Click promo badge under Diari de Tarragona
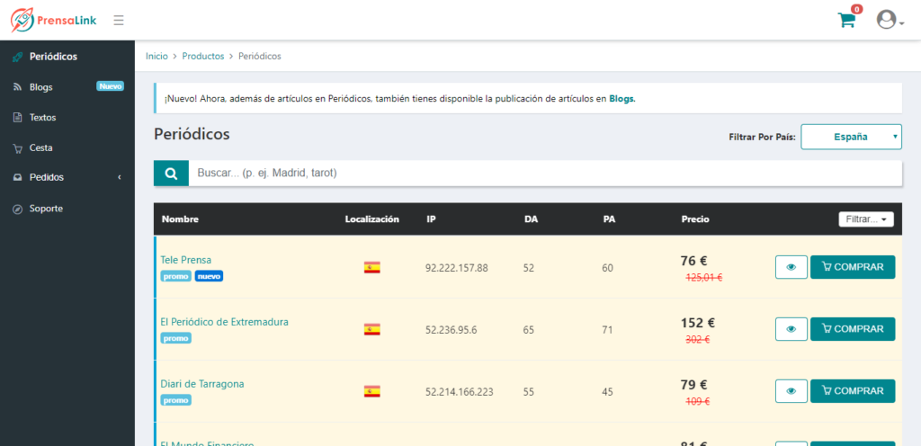The height and width of the screenshot is (447, 922). click(x=176, y=400)
